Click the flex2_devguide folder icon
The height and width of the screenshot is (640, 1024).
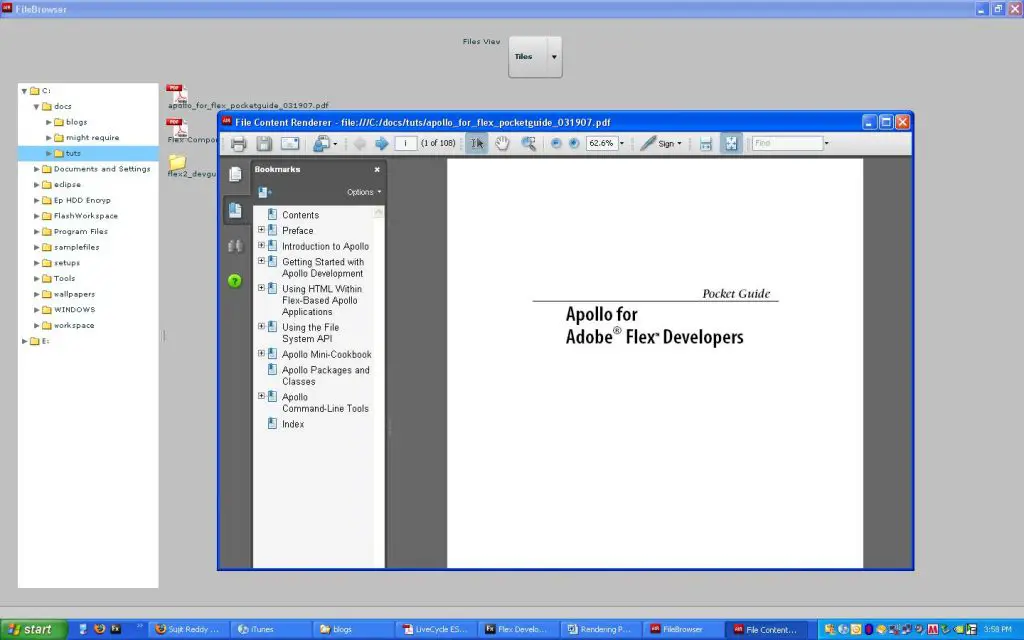(x=177, y=161)
